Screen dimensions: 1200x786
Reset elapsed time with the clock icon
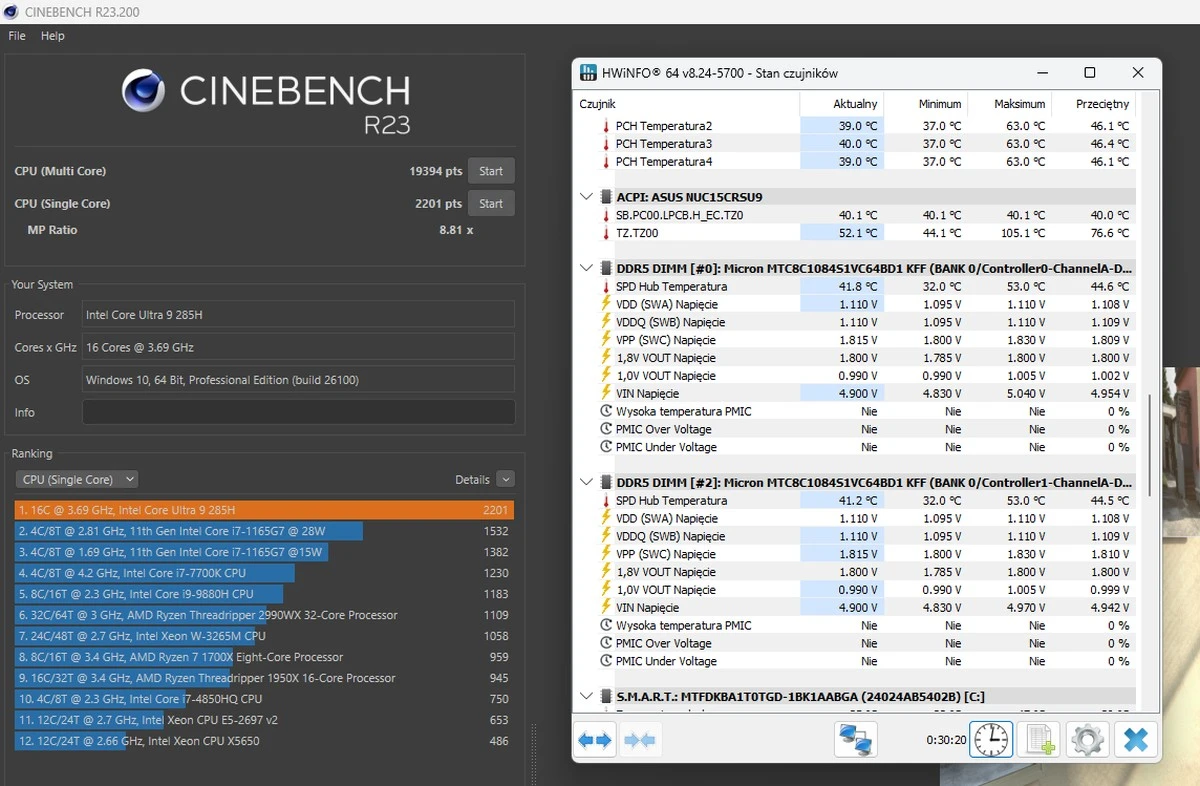pyautogui.click(x=991, y=740)
